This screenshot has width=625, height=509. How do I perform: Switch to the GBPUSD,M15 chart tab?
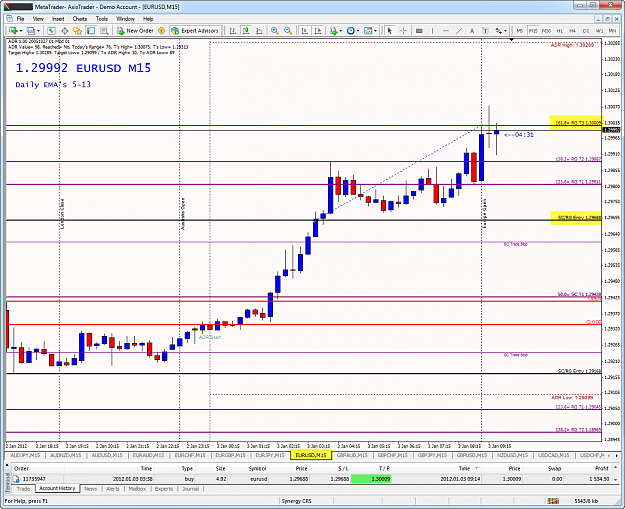[x=472, y=455]
